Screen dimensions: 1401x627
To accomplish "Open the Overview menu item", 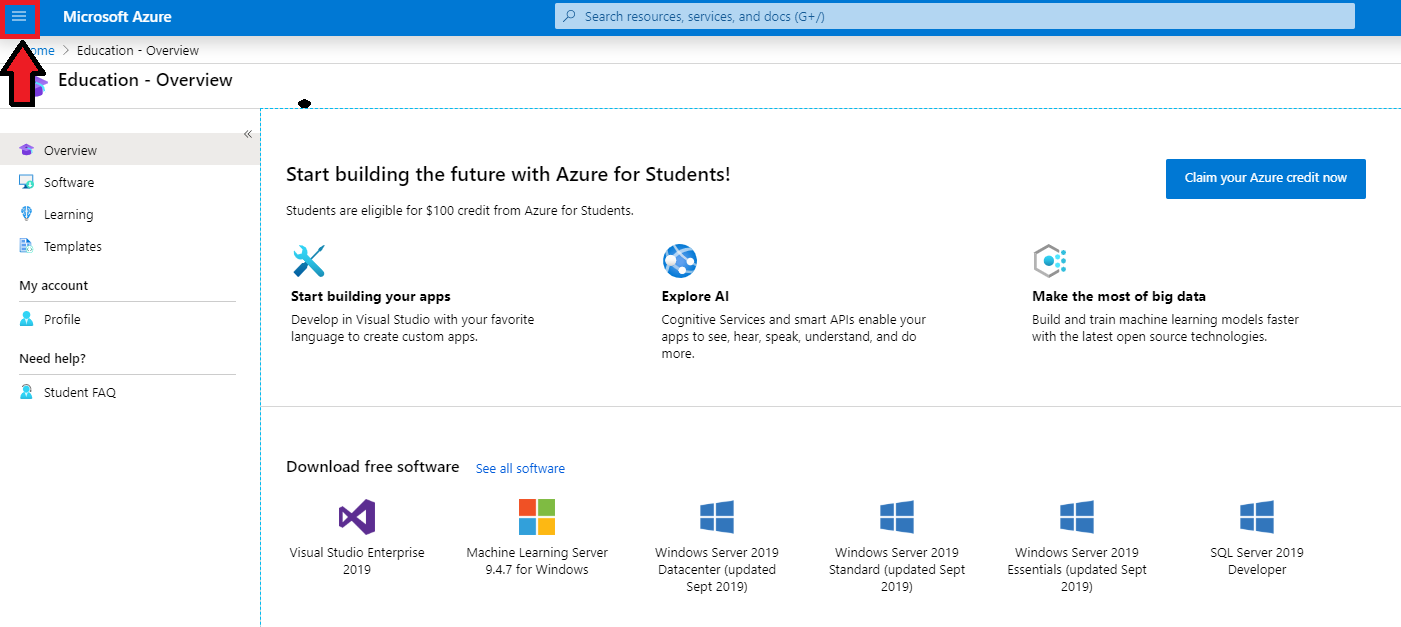I will (x=130, y=150).
